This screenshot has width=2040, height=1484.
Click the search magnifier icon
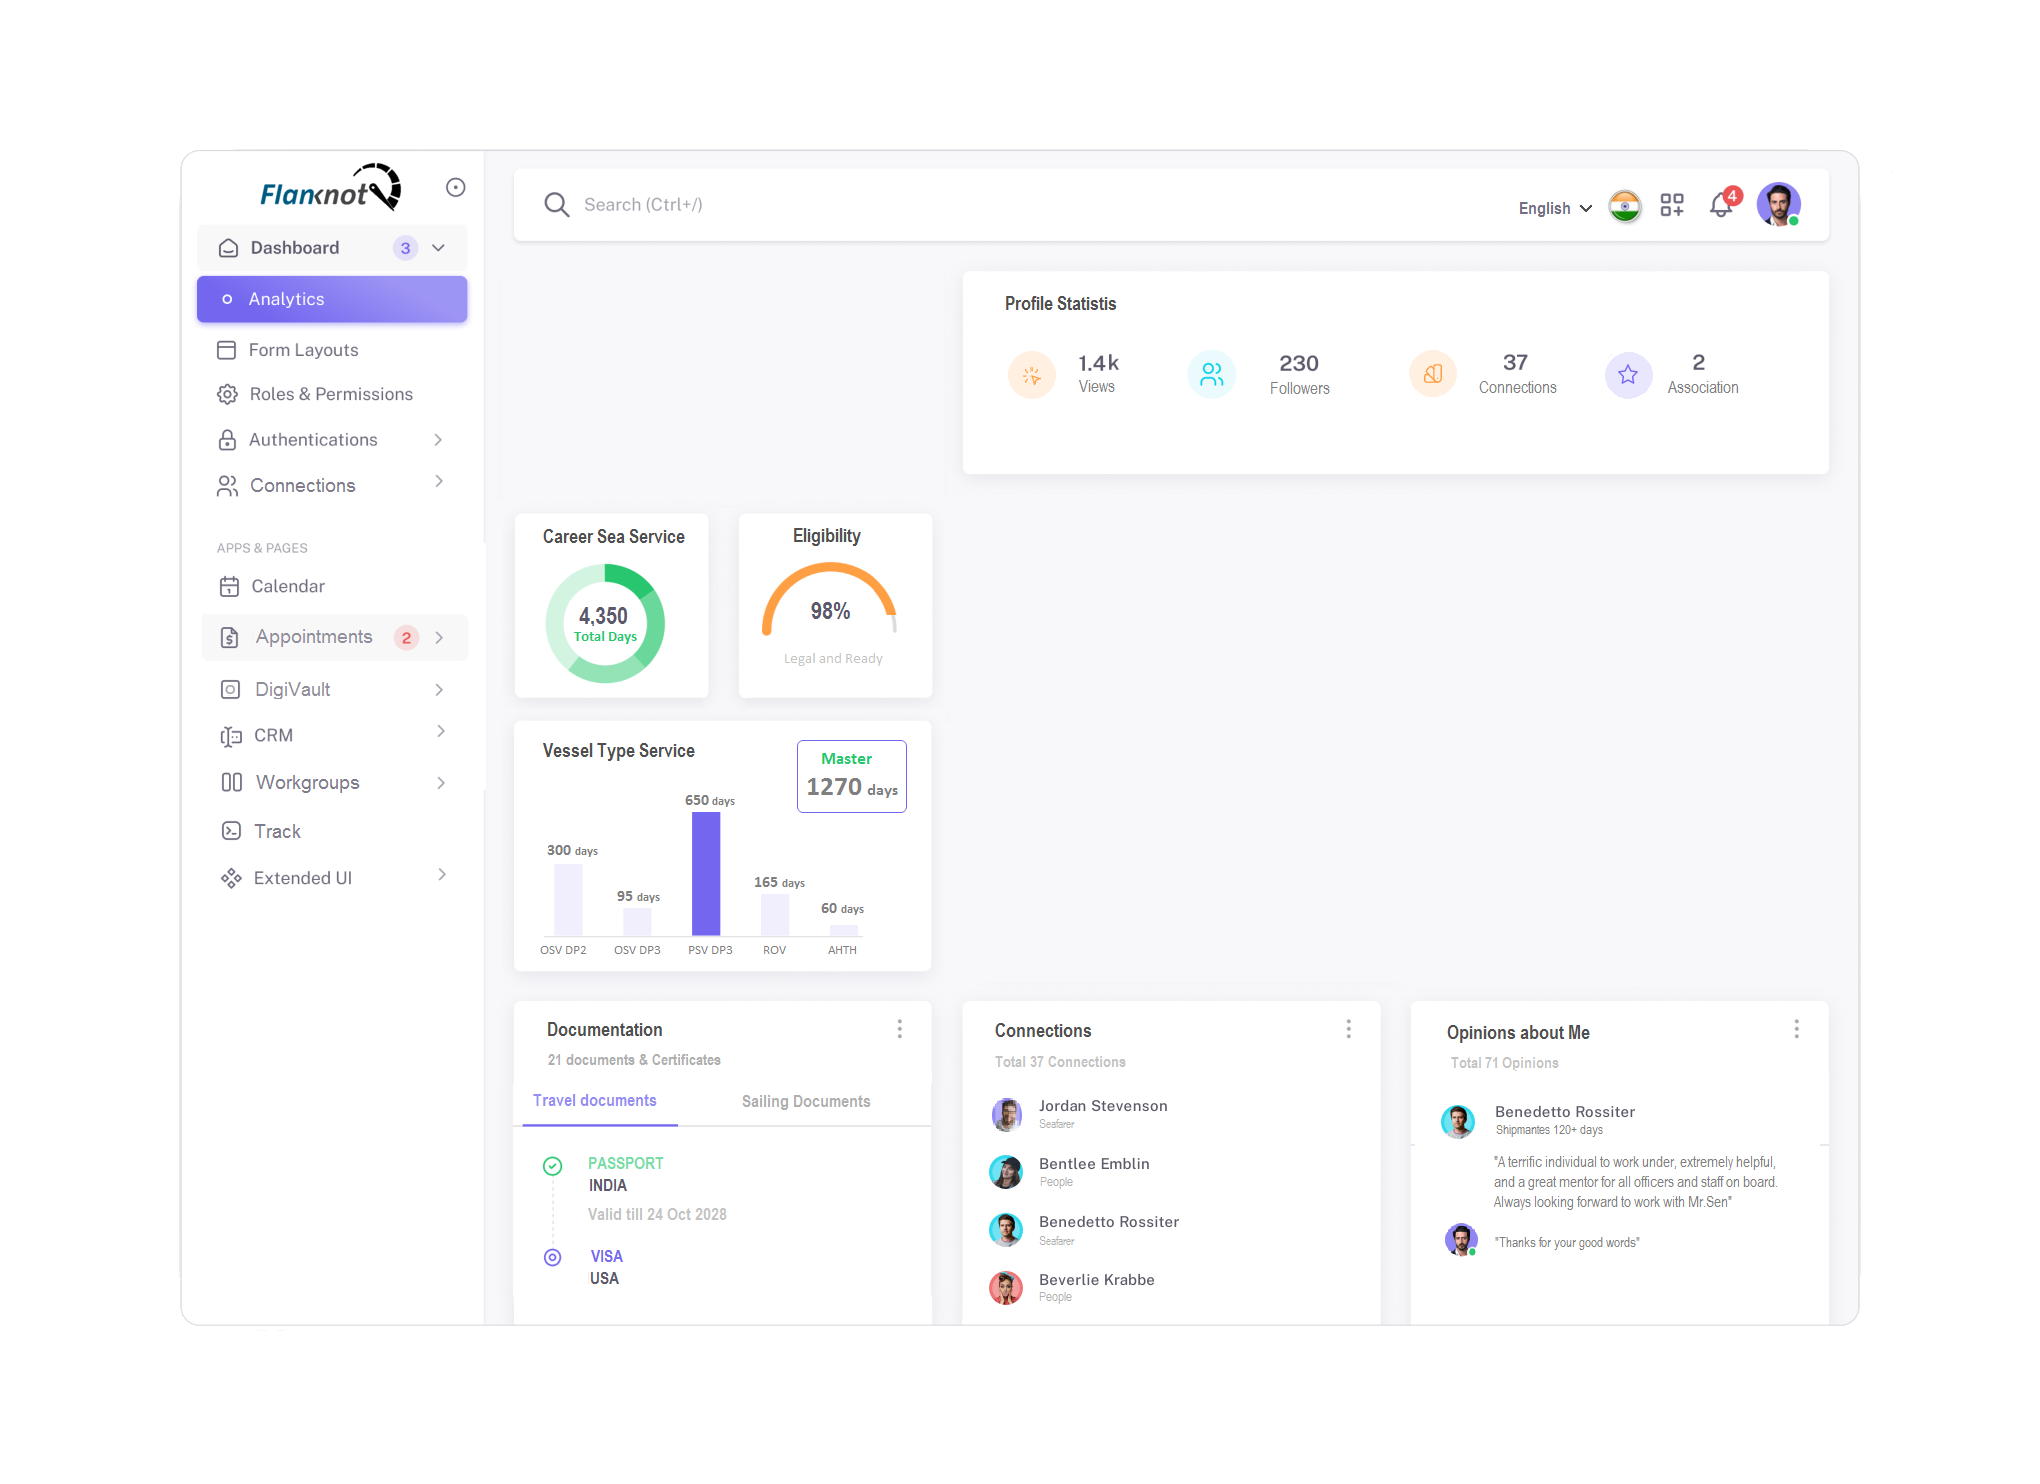(x=557, y=204)
